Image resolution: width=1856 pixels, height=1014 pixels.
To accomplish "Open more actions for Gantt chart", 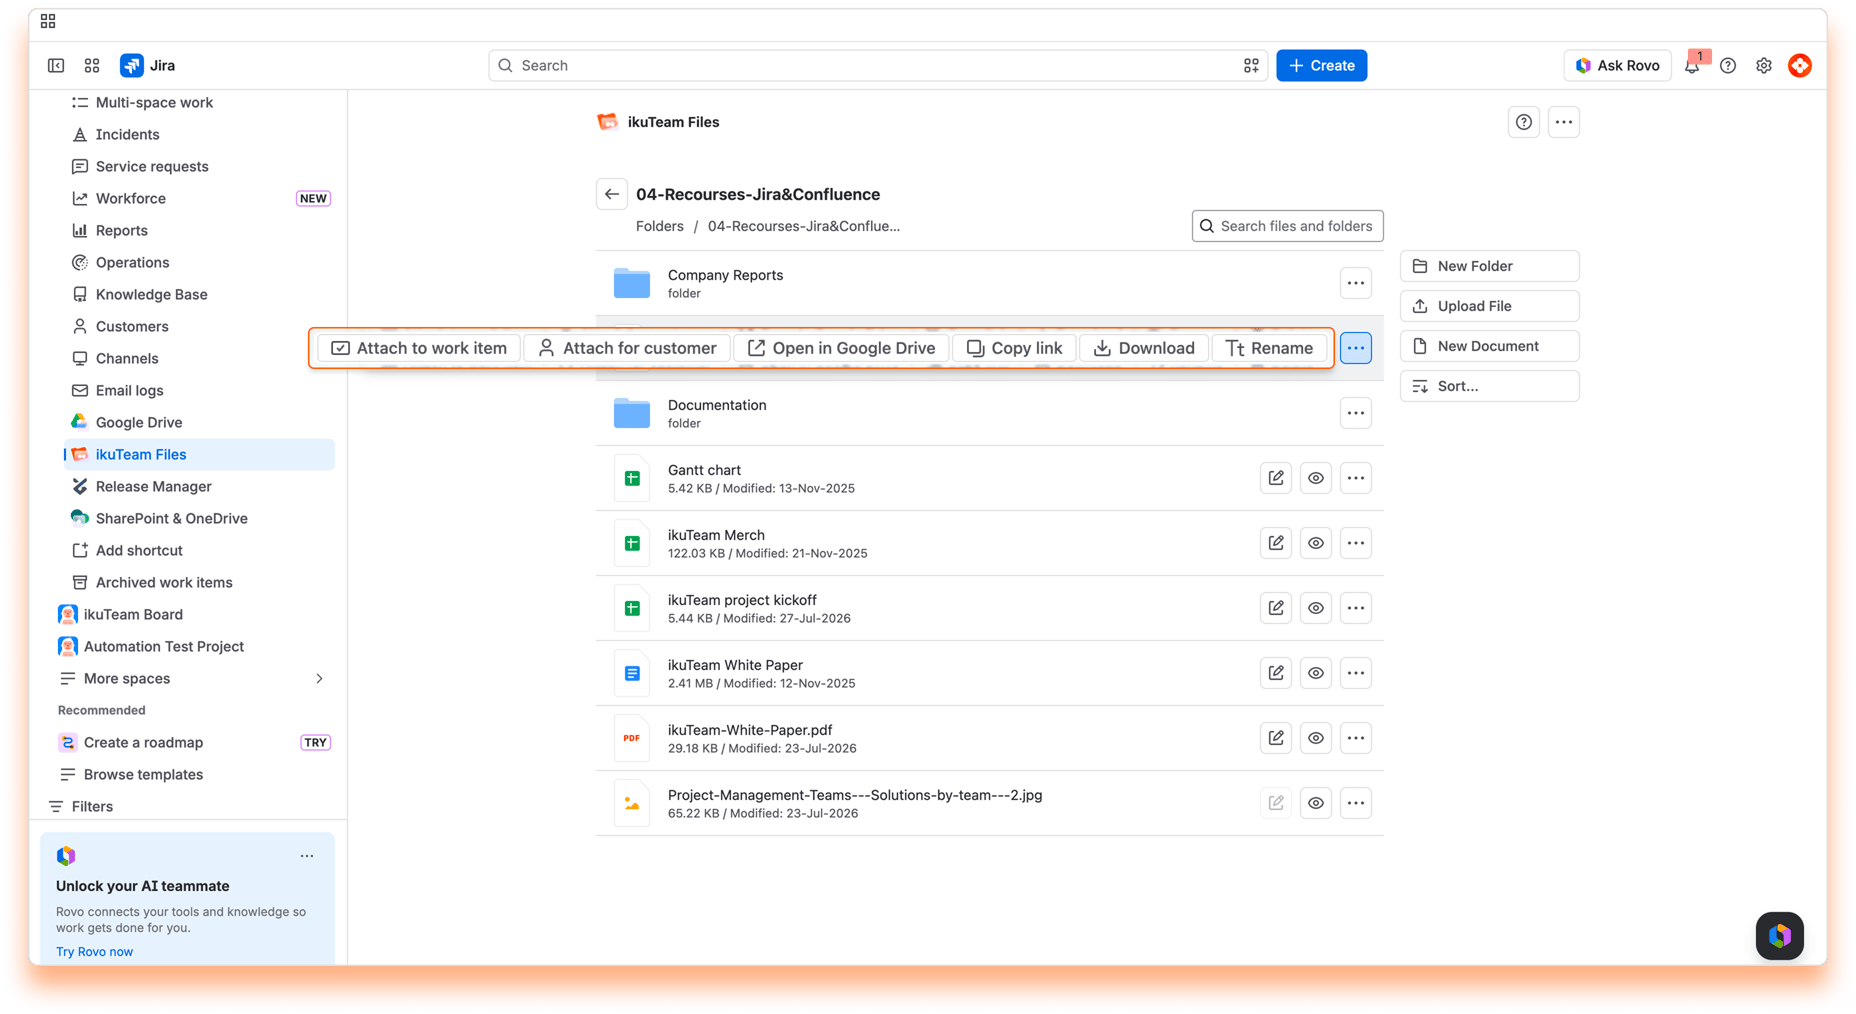I will (x=1356, y=478).
